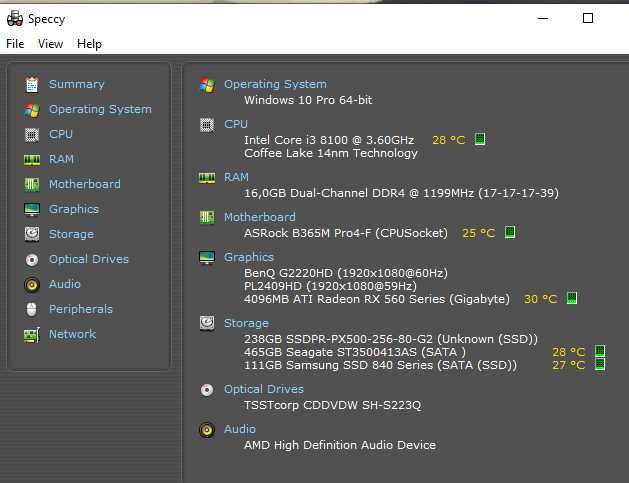
Task: Open the Help menu
Action: click(89, 43)
